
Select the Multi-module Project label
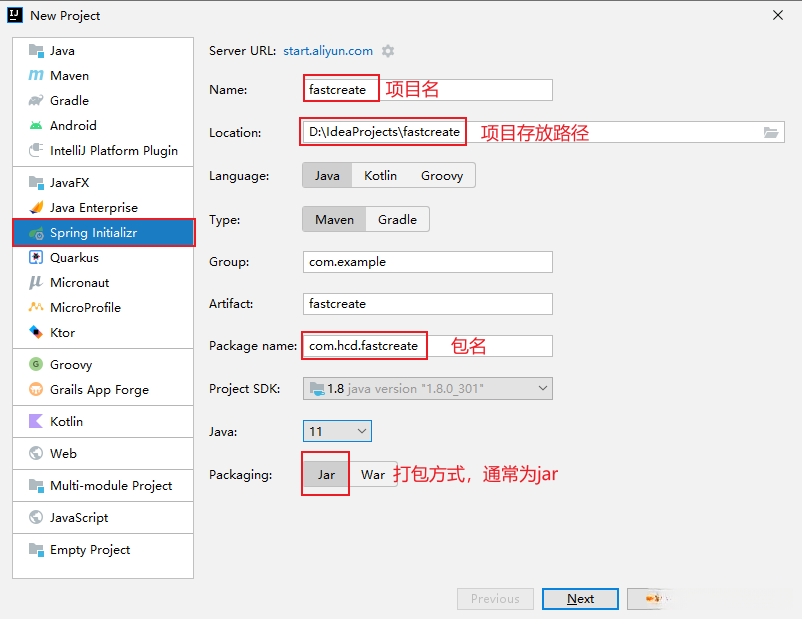click(x=111, y=485)
